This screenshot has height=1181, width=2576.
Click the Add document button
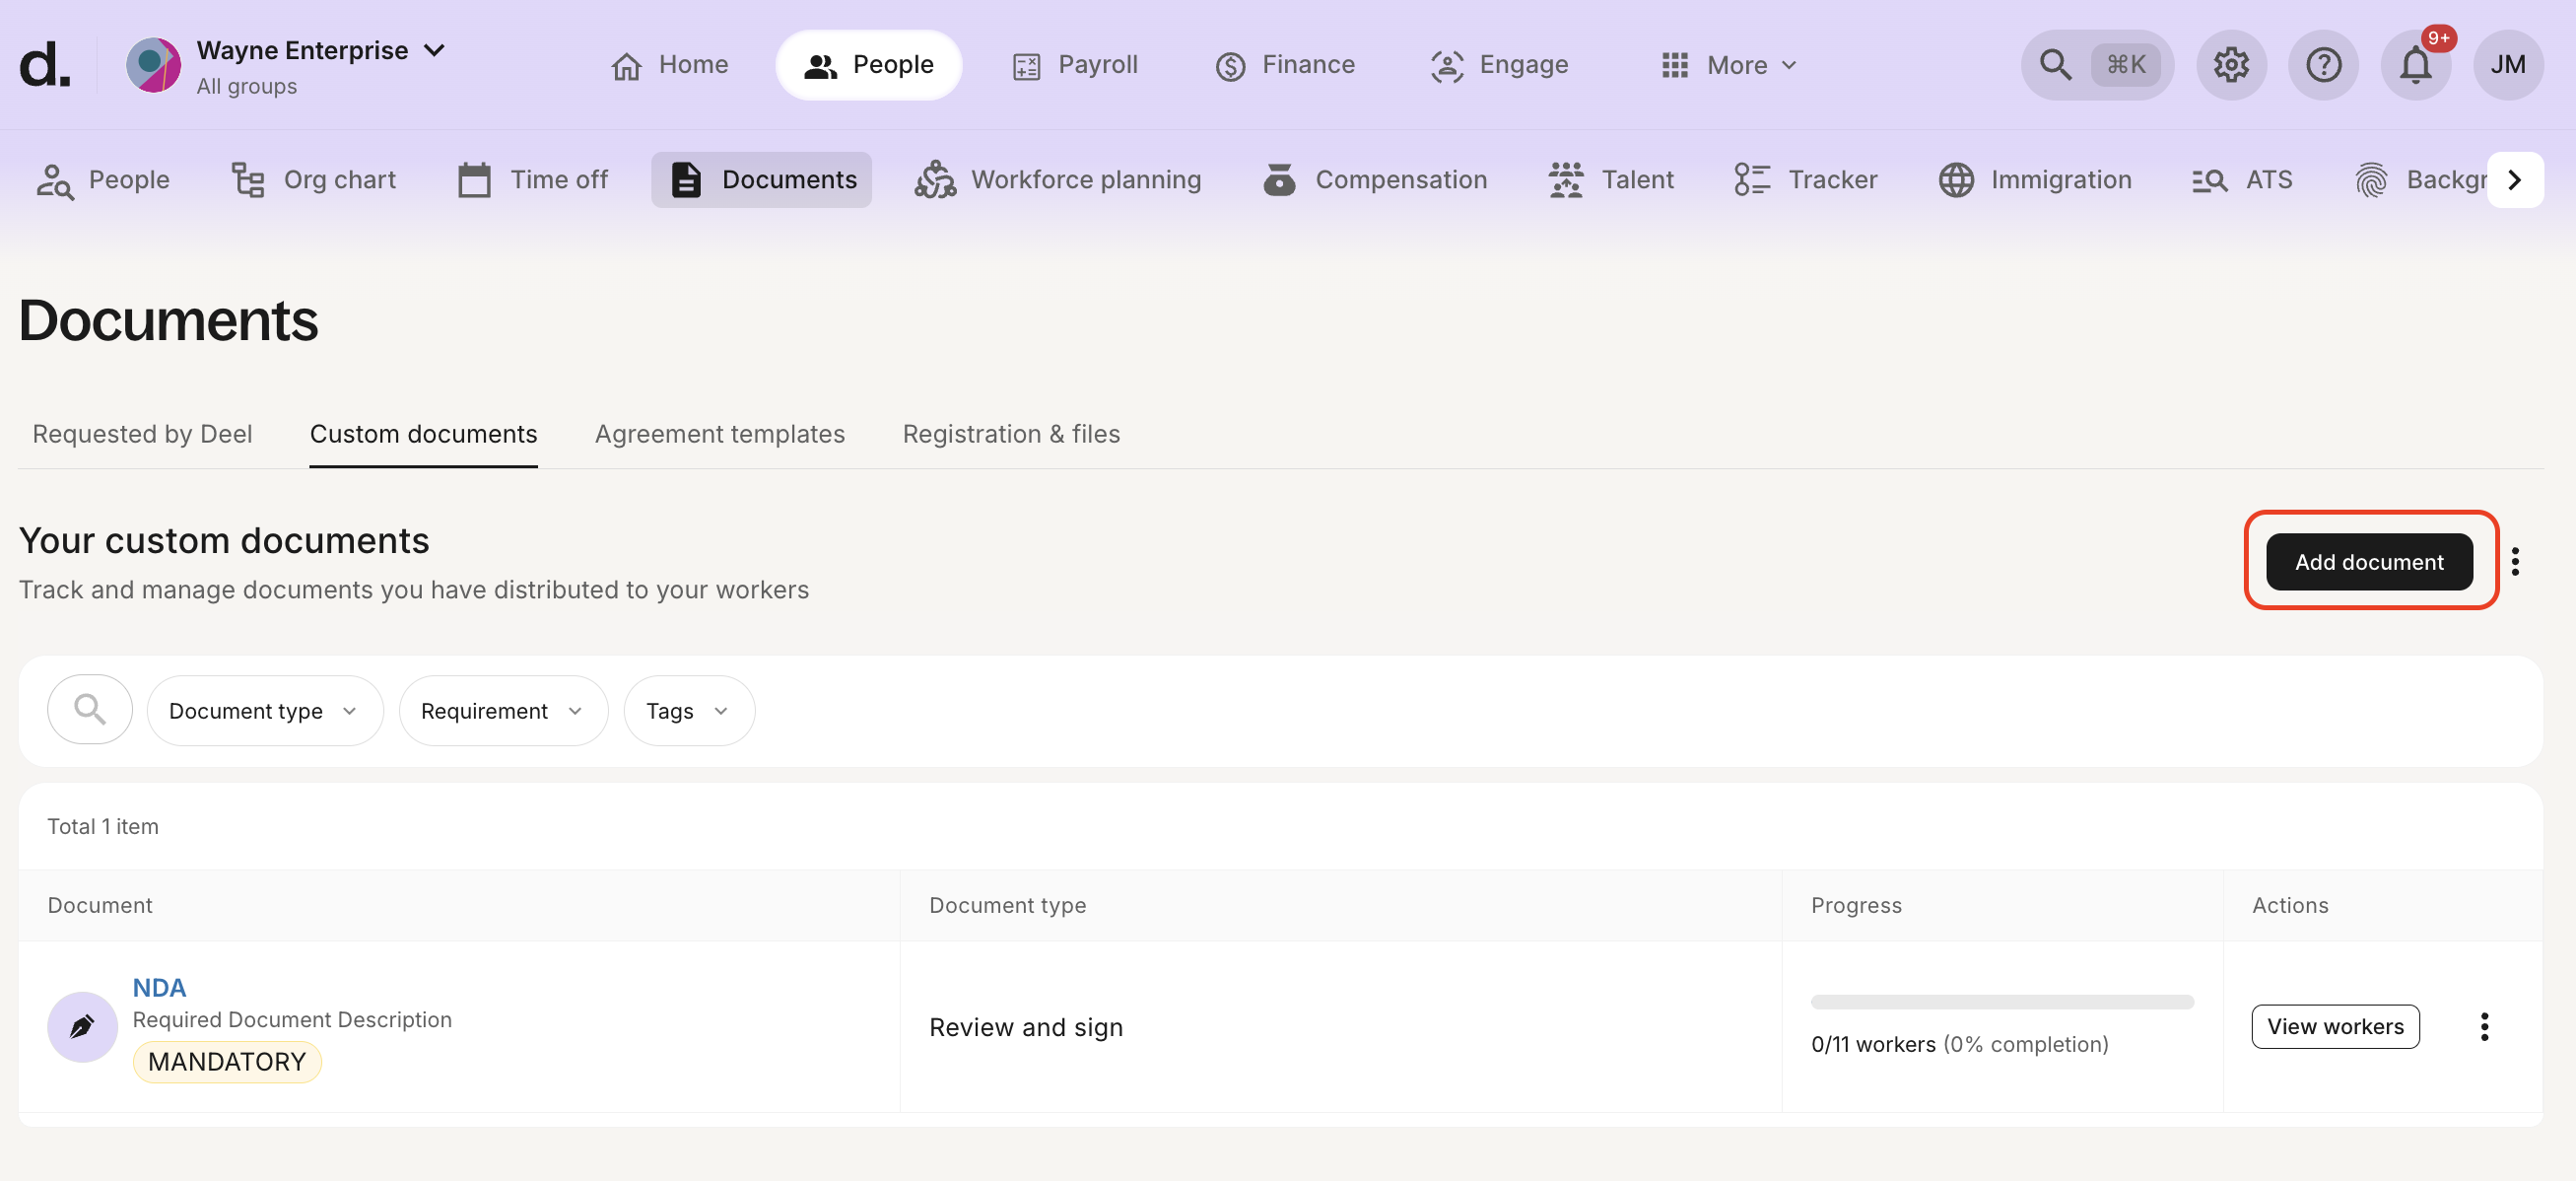(x=2369, y=561)
